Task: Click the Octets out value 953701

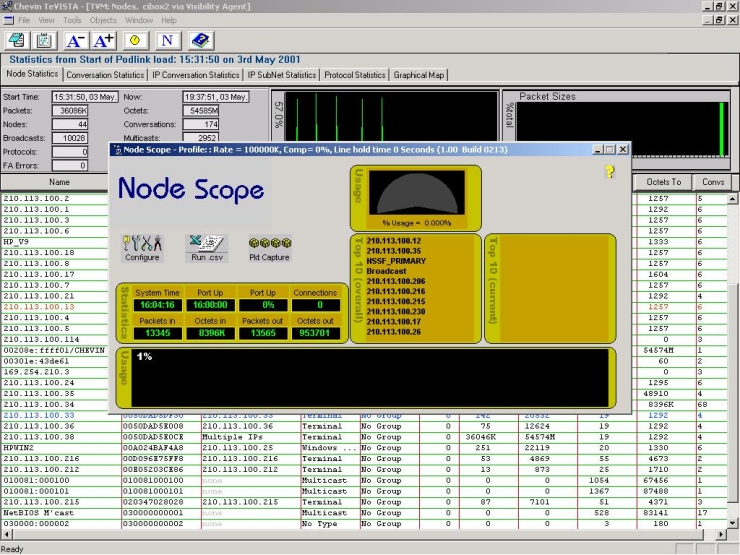Action: 316,333
